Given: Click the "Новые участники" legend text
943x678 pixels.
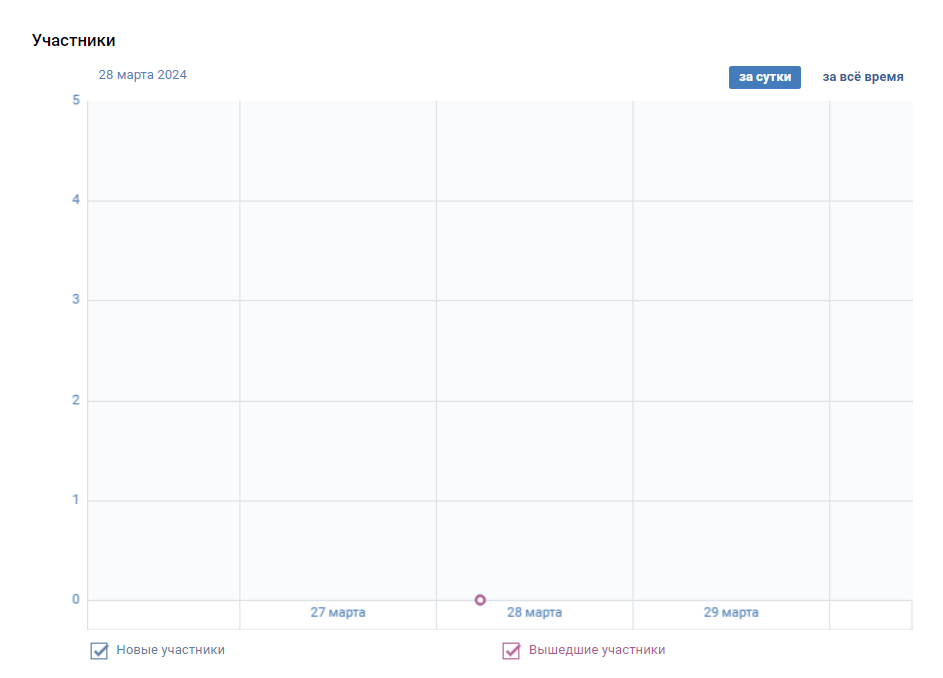Looking at the screenshot, I should 171,650.
